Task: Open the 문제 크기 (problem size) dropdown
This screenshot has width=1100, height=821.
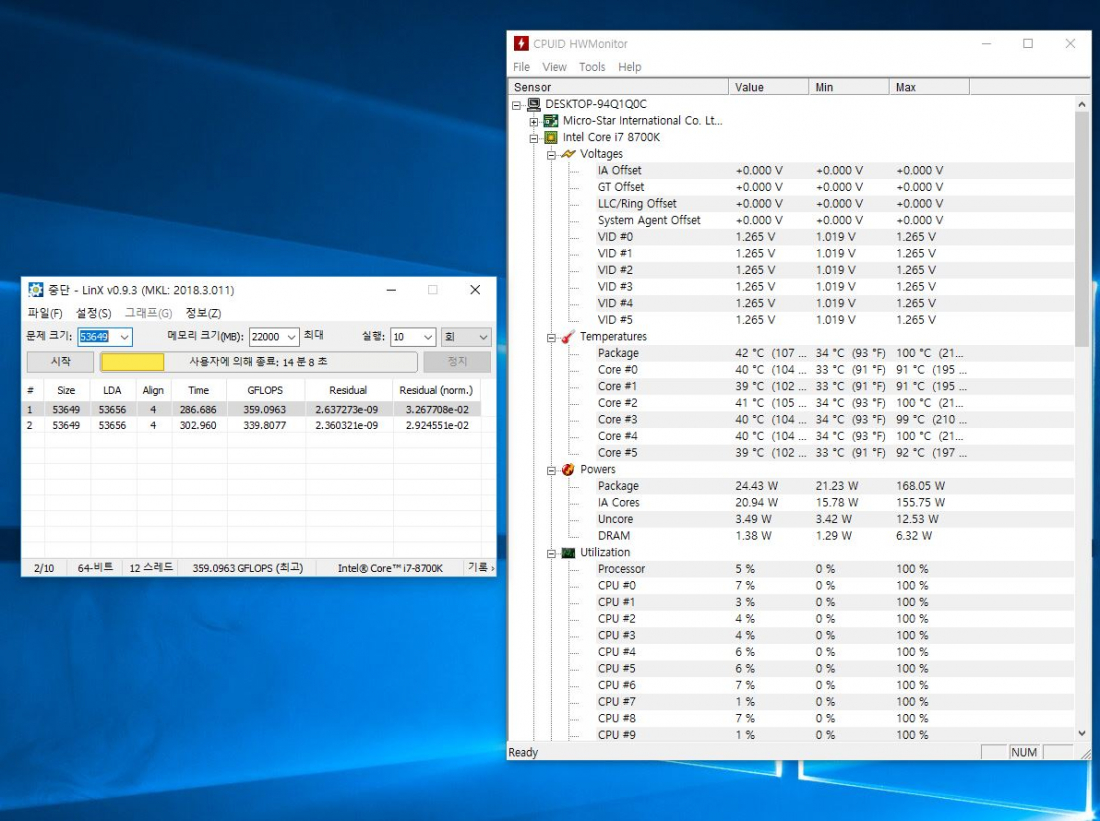Action: pos(124,338)
